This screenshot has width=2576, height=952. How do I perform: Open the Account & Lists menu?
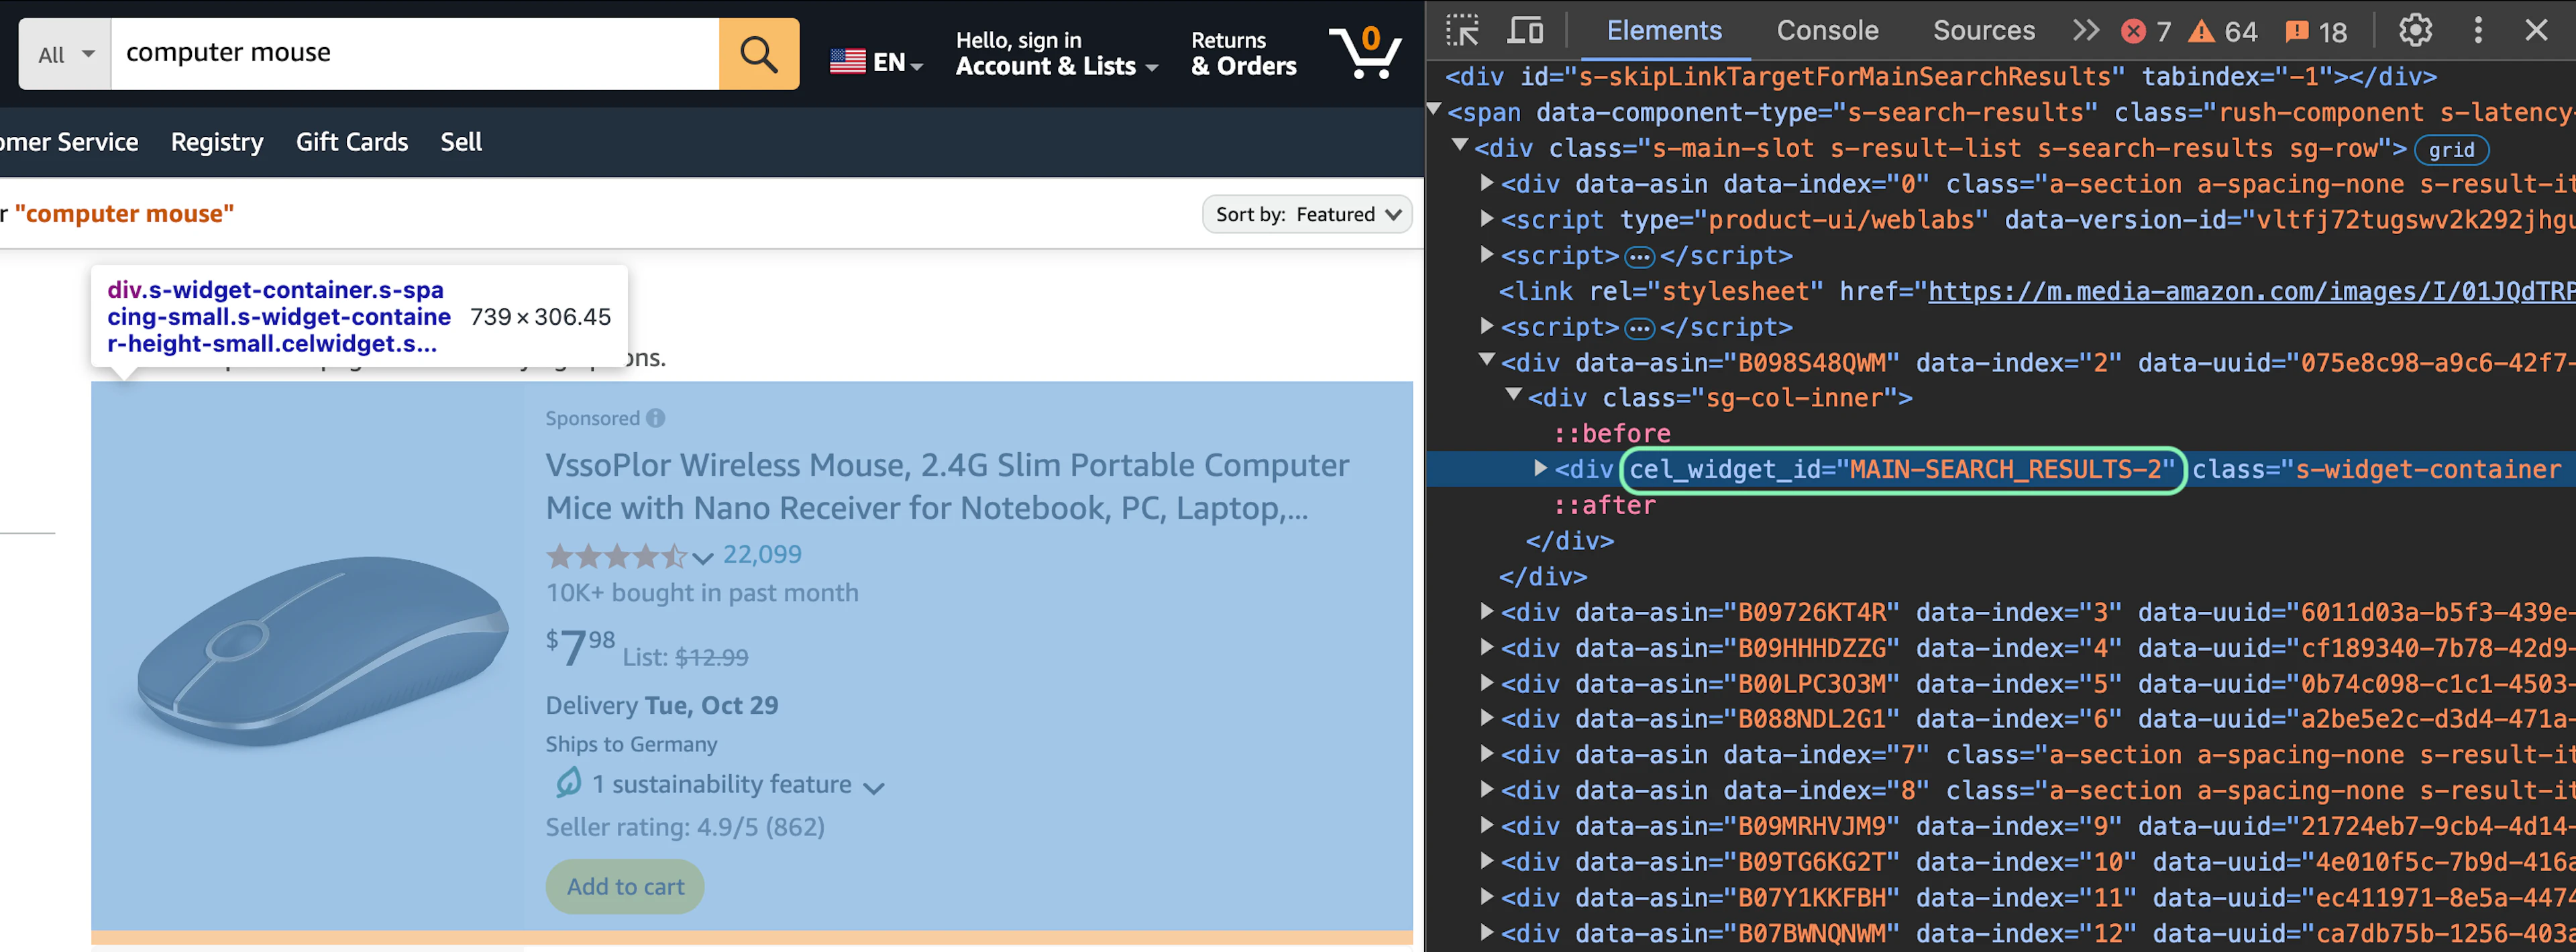click(x=1056, y=54)
